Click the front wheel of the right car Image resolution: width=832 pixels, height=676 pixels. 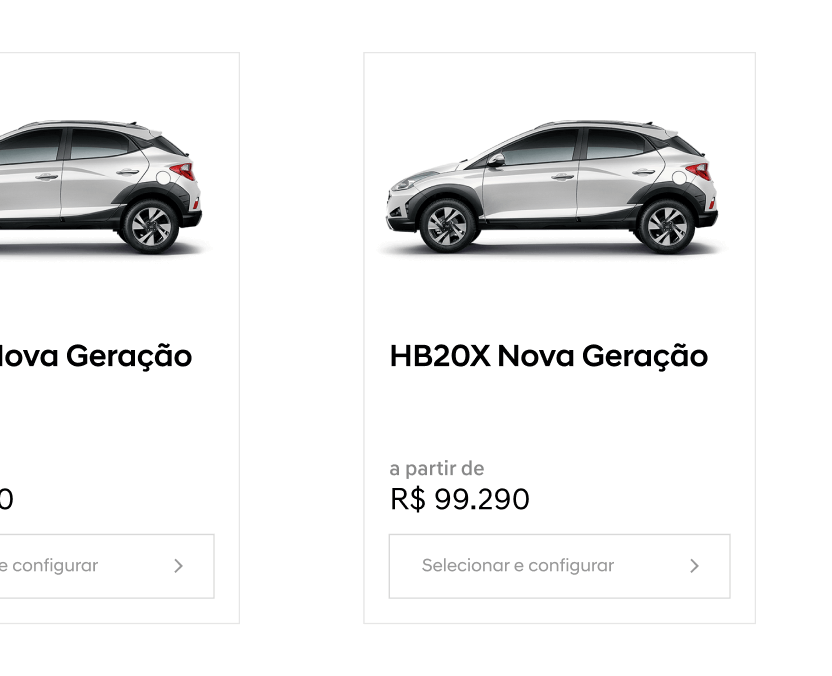[x=446, y=224]
